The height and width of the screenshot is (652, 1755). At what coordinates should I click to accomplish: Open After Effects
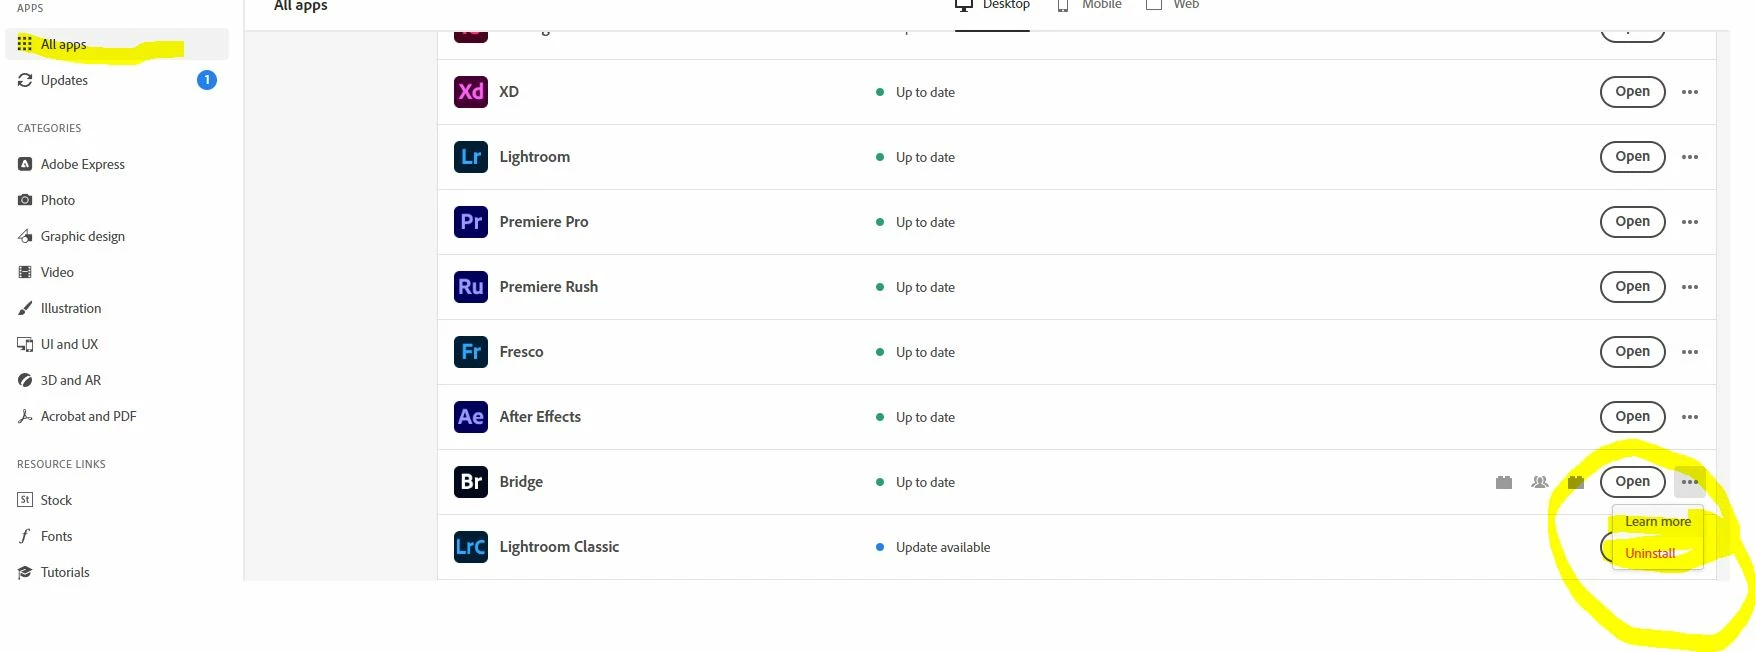coord(1632,417)
